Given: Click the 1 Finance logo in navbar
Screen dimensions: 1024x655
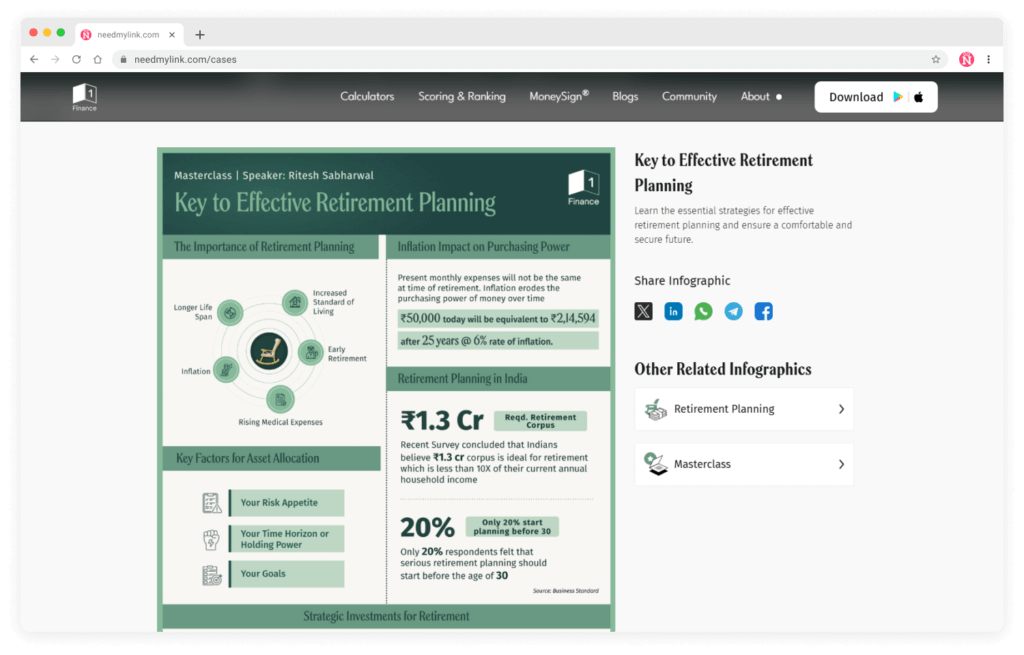Looking at the screenshot, I should (x=84, y=96).
